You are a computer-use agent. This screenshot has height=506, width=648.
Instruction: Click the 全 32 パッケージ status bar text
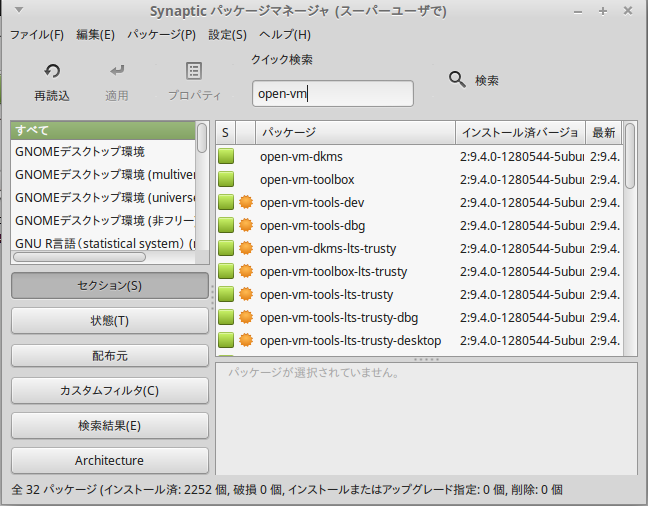click(x=287, y=490)
